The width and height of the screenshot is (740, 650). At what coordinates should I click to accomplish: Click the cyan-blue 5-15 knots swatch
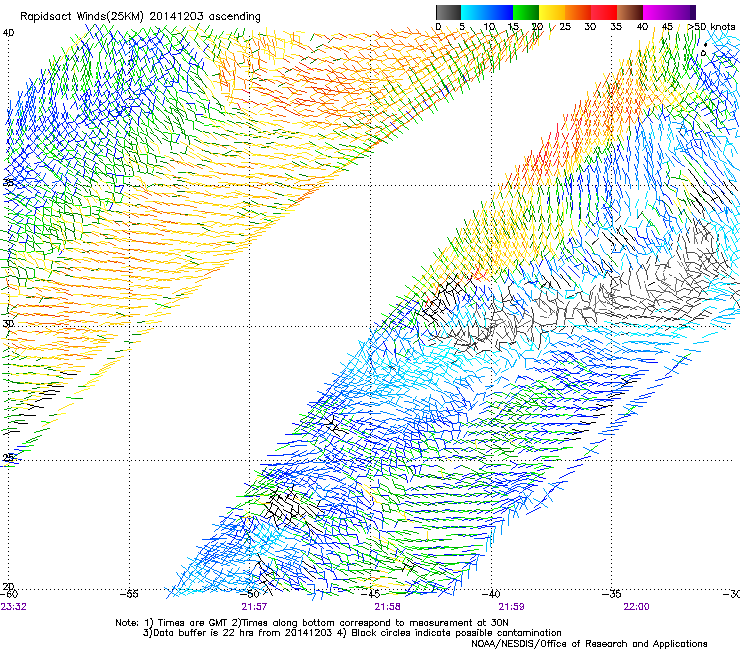487,12
